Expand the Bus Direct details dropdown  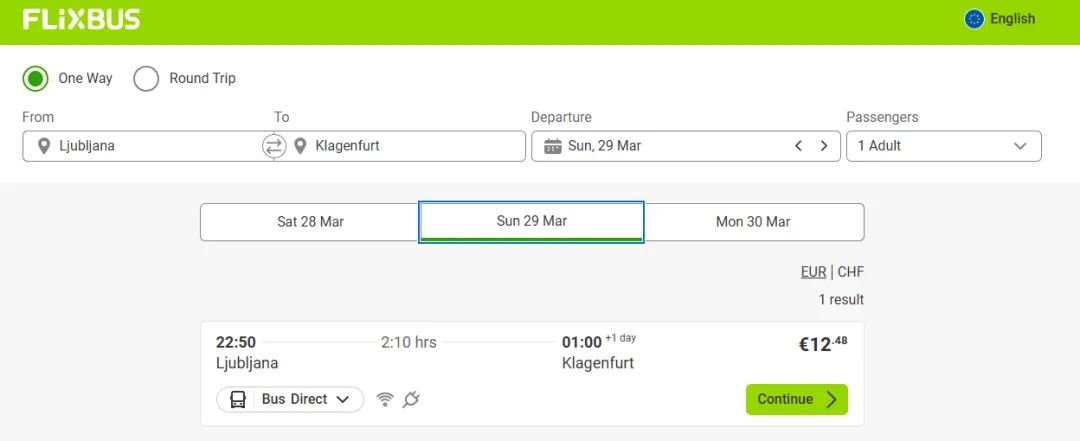[x=290, y=400]
